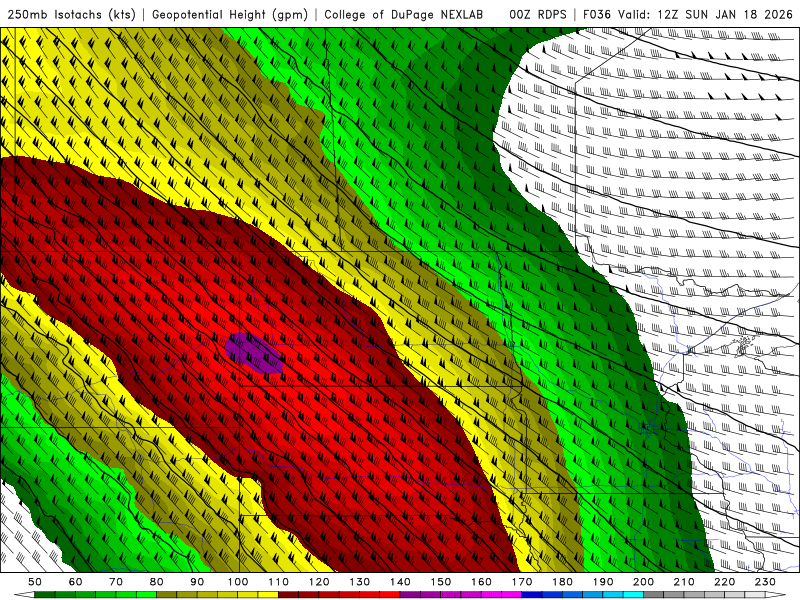Viewport: 800px width, 600px height.
Task: Click the "F036" forecast hour text
Action: (596, 15)
